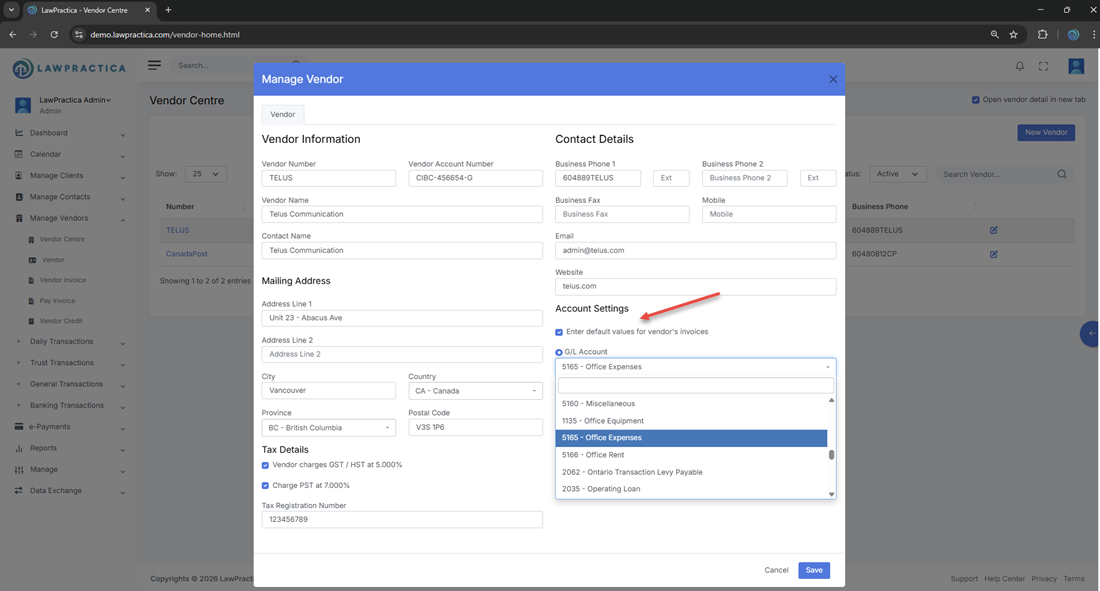Click the edit icon in TELUS row

point(993,230)
